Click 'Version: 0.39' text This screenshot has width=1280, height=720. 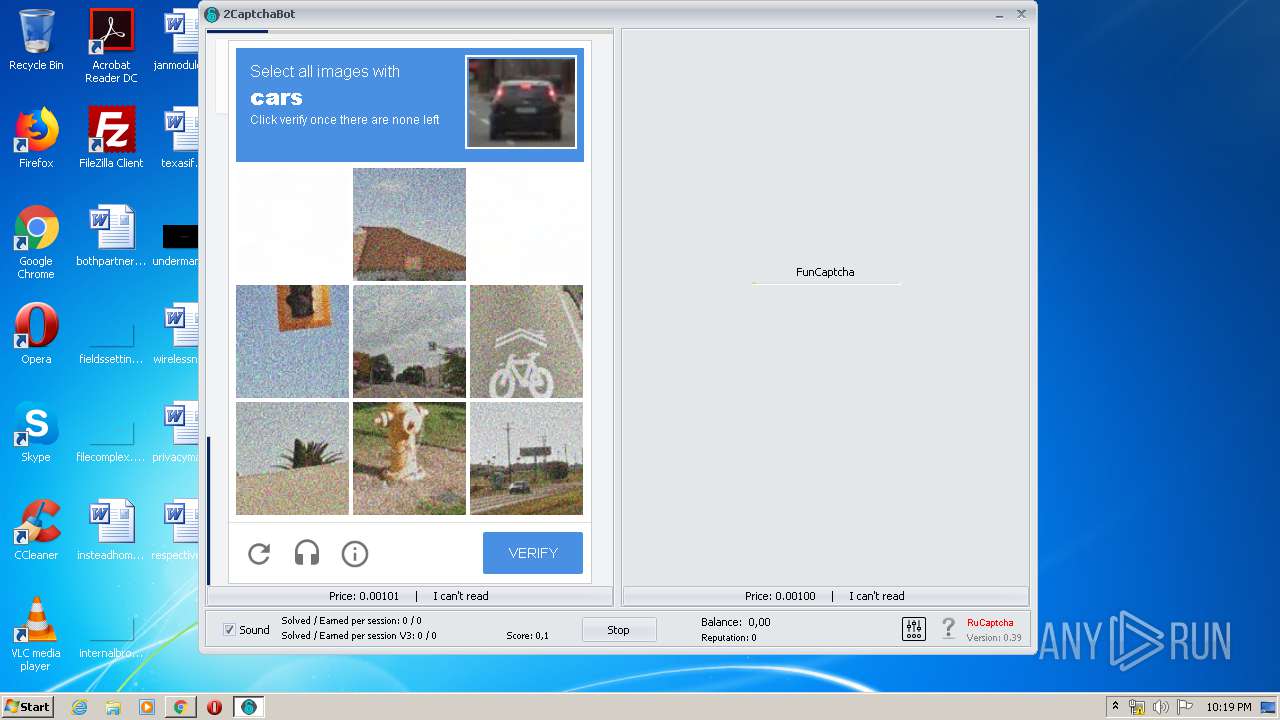[x=994, y=637]
